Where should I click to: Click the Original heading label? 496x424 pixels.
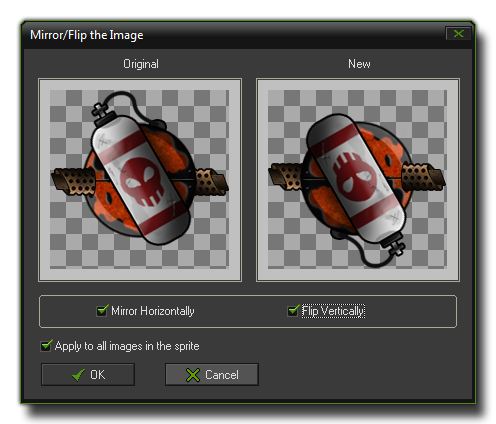point(141,64)
